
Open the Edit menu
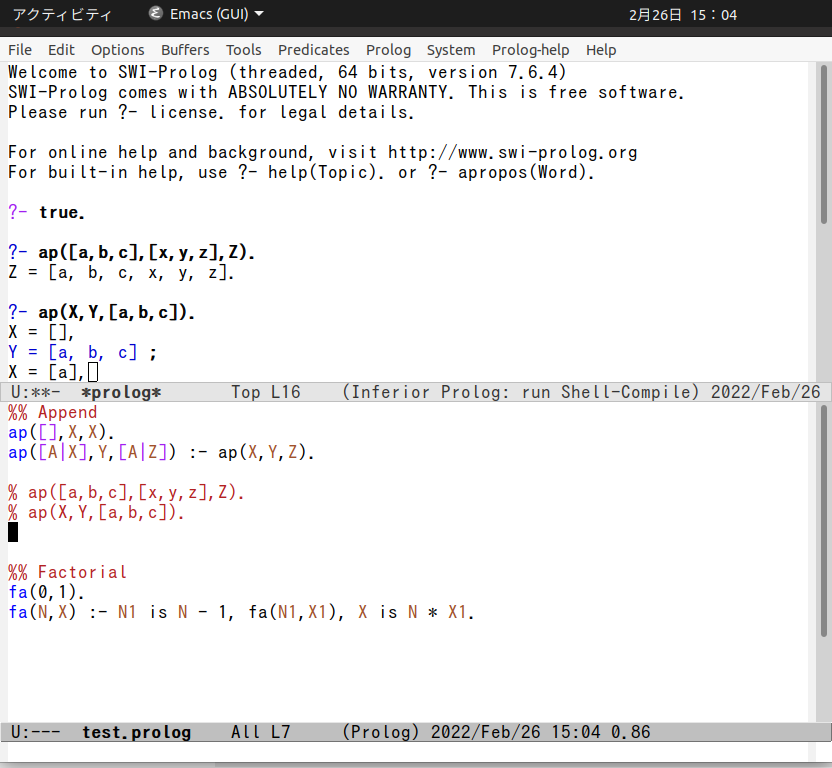(x=61, y=50)
